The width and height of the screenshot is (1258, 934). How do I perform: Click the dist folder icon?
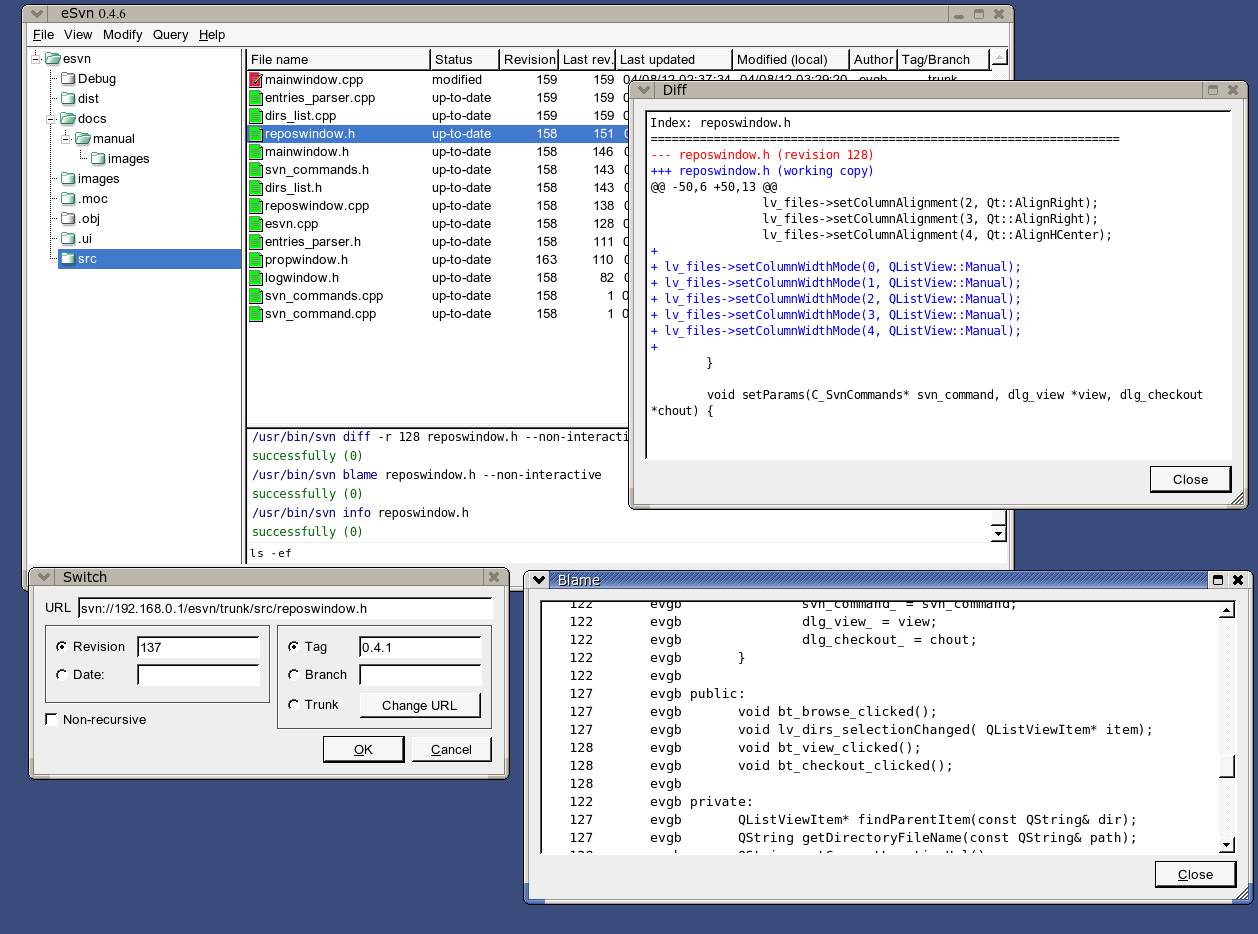tap(68, 98)
